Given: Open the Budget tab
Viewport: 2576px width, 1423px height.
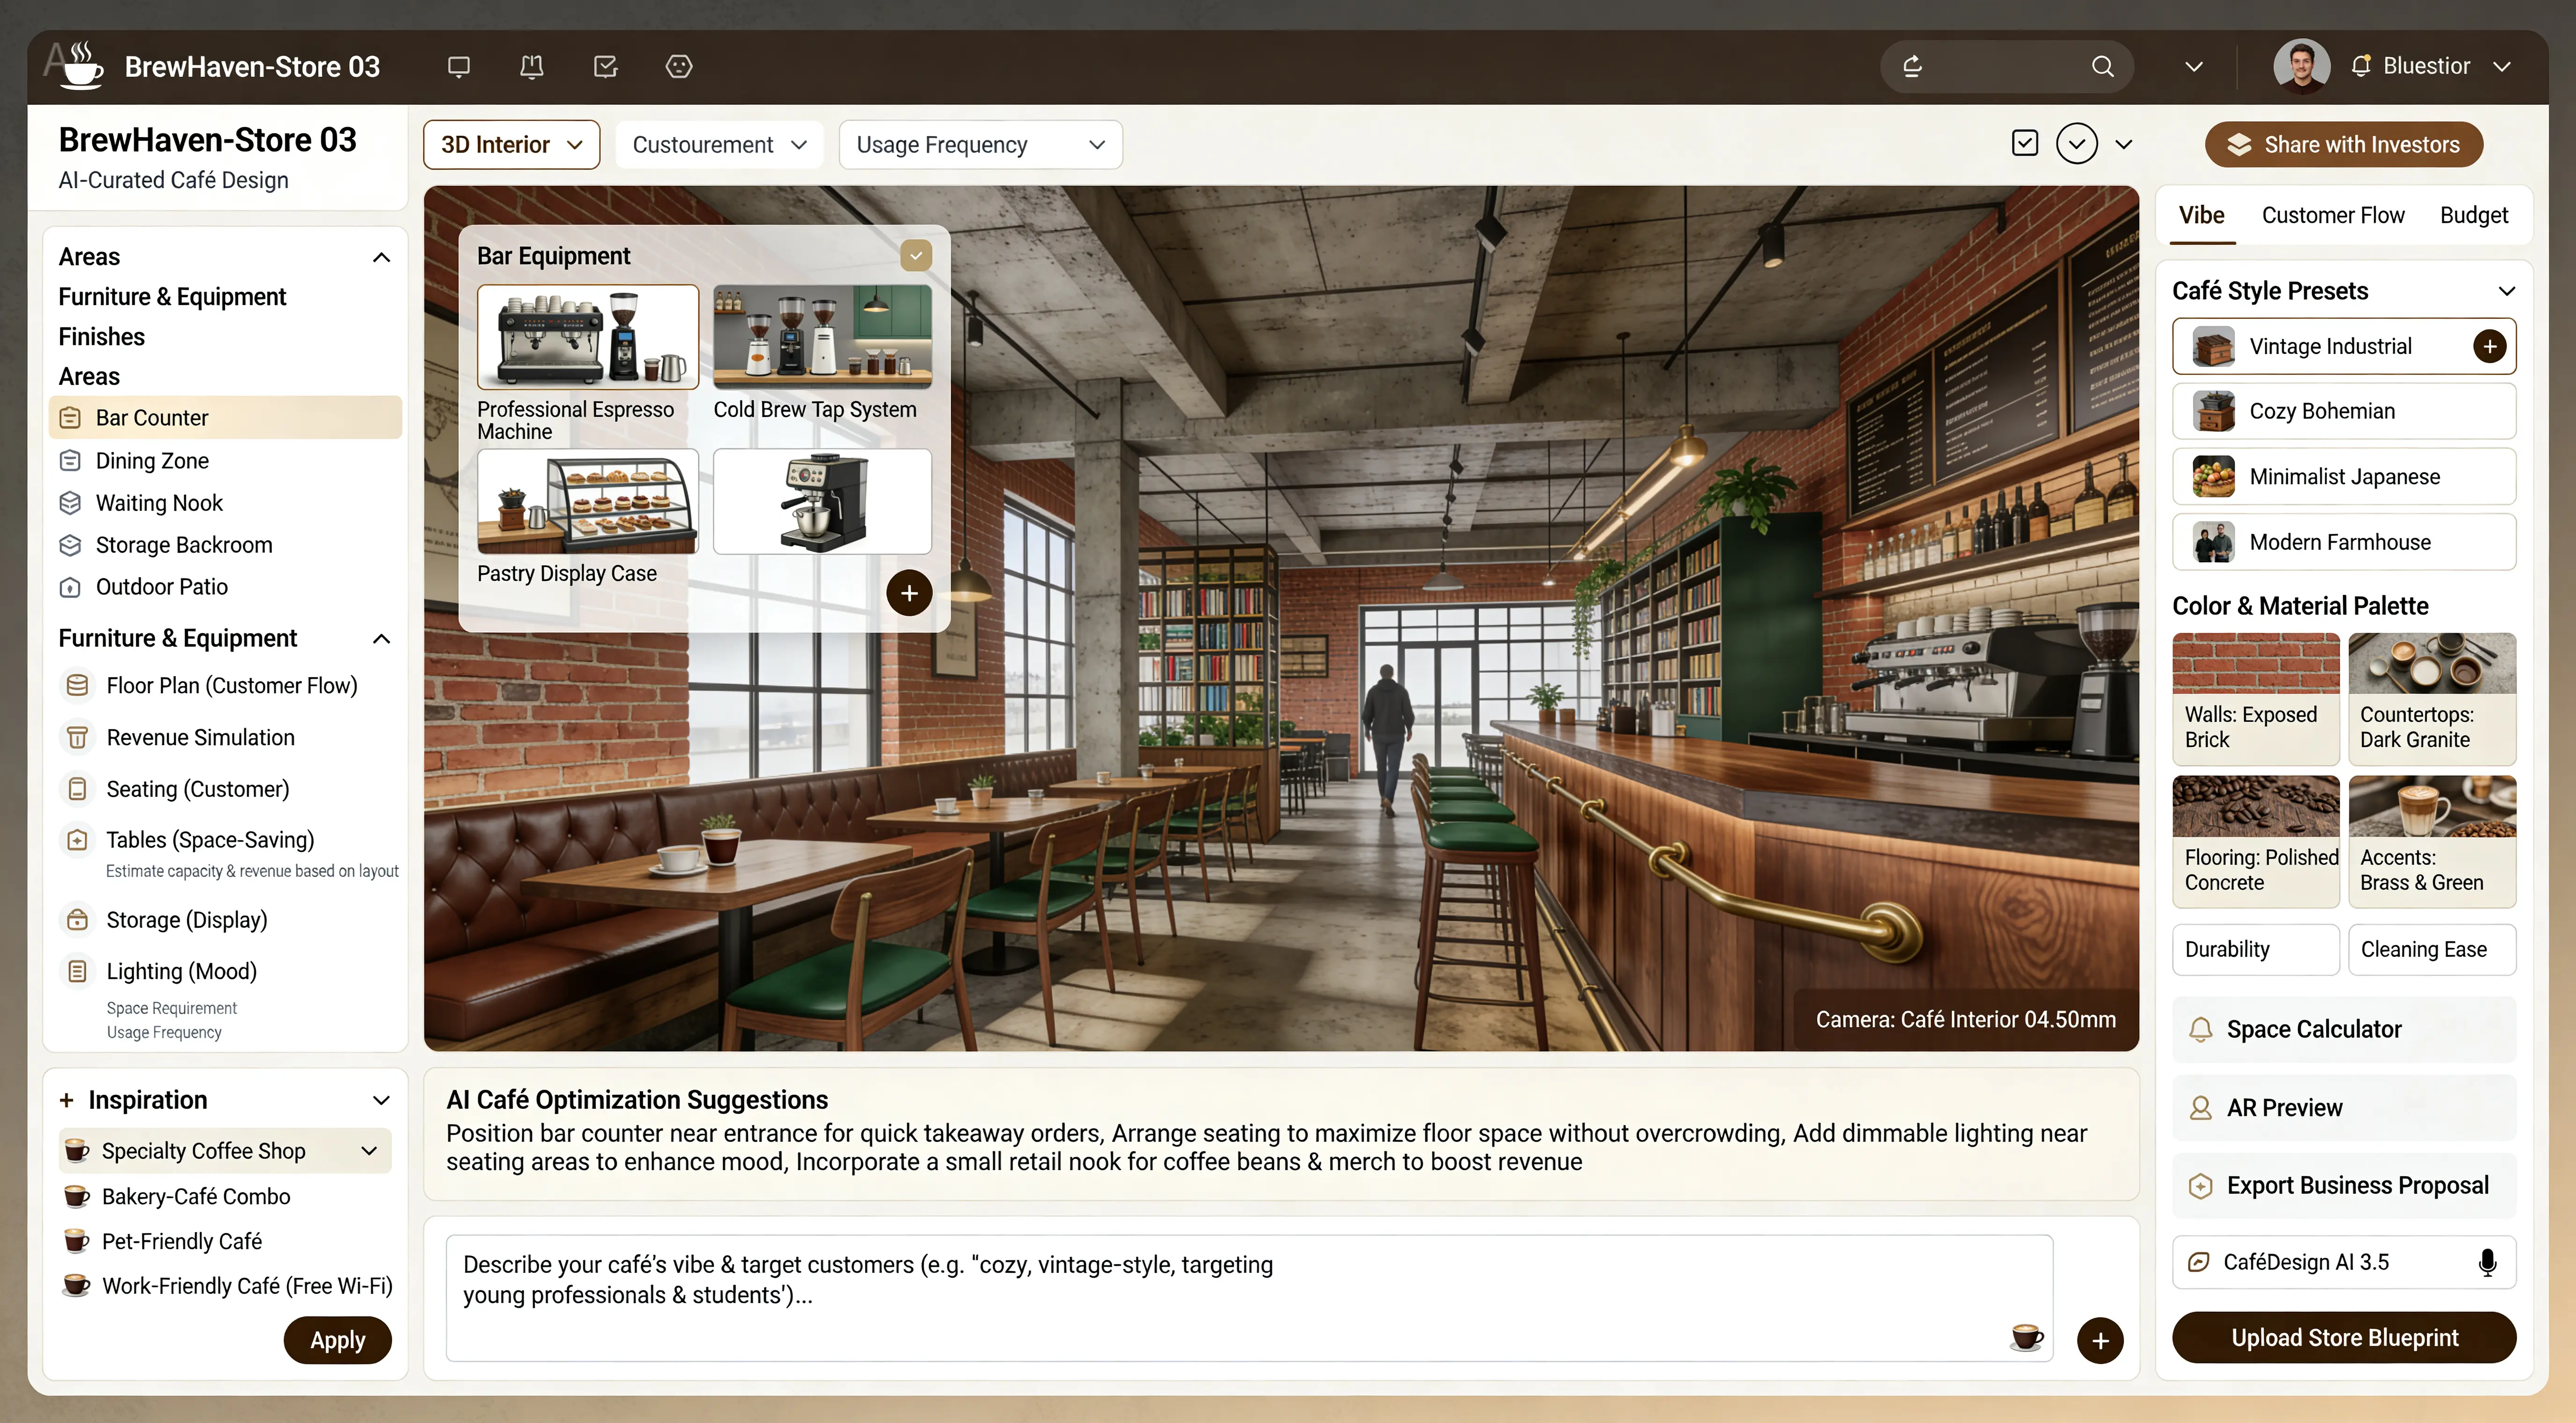Looking at the screenshot, I should (x=2473, y=214).
